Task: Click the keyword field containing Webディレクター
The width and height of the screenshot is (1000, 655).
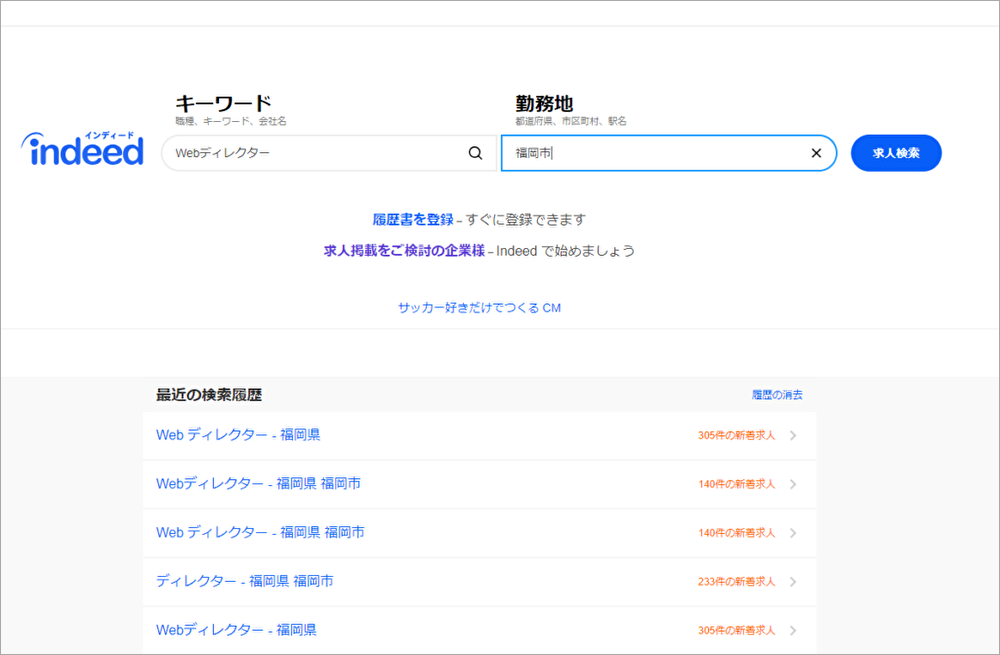Action: 328,153
